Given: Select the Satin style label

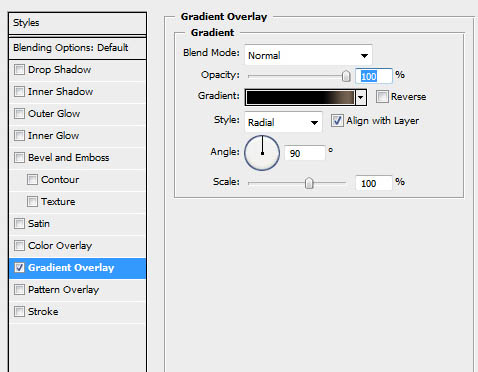Looking at the screenshot, I should 39,224.
